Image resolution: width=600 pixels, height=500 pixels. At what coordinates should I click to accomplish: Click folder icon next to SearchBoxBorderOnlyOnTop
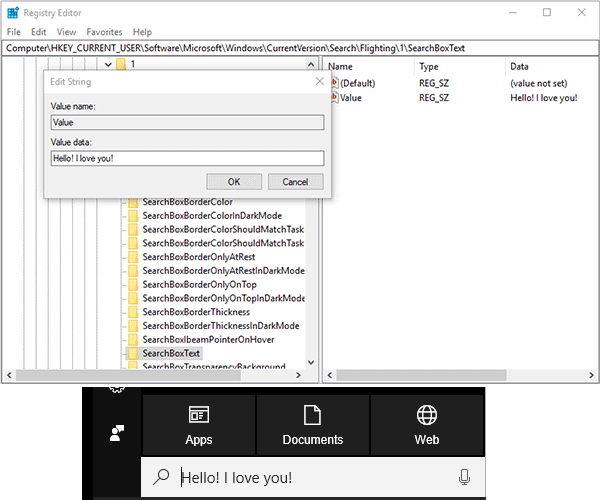click(x=133, y=285)
